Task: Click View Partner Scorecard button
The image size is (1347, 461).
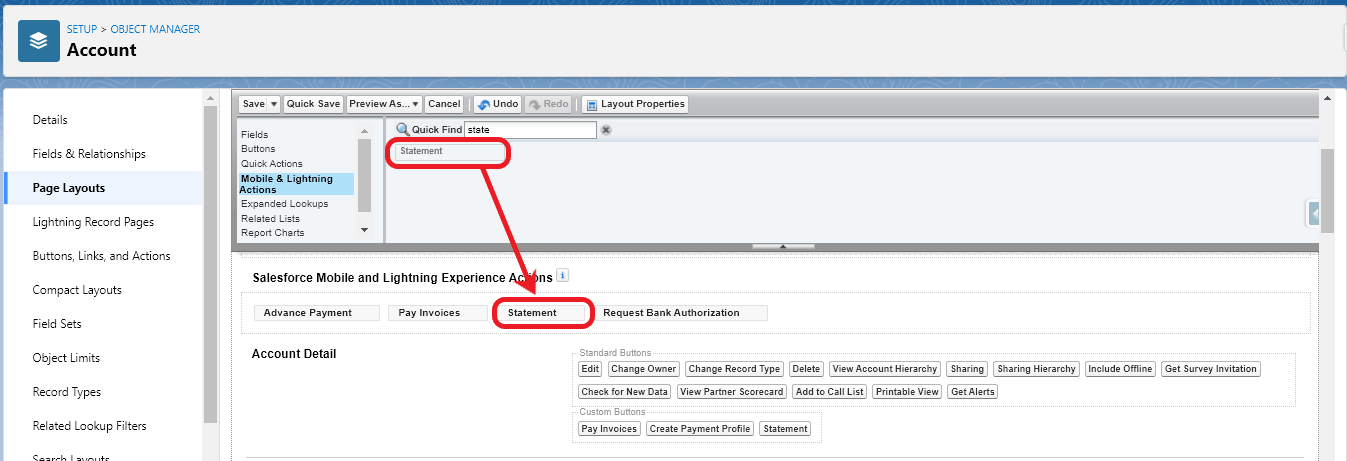Action: (732, 392)
